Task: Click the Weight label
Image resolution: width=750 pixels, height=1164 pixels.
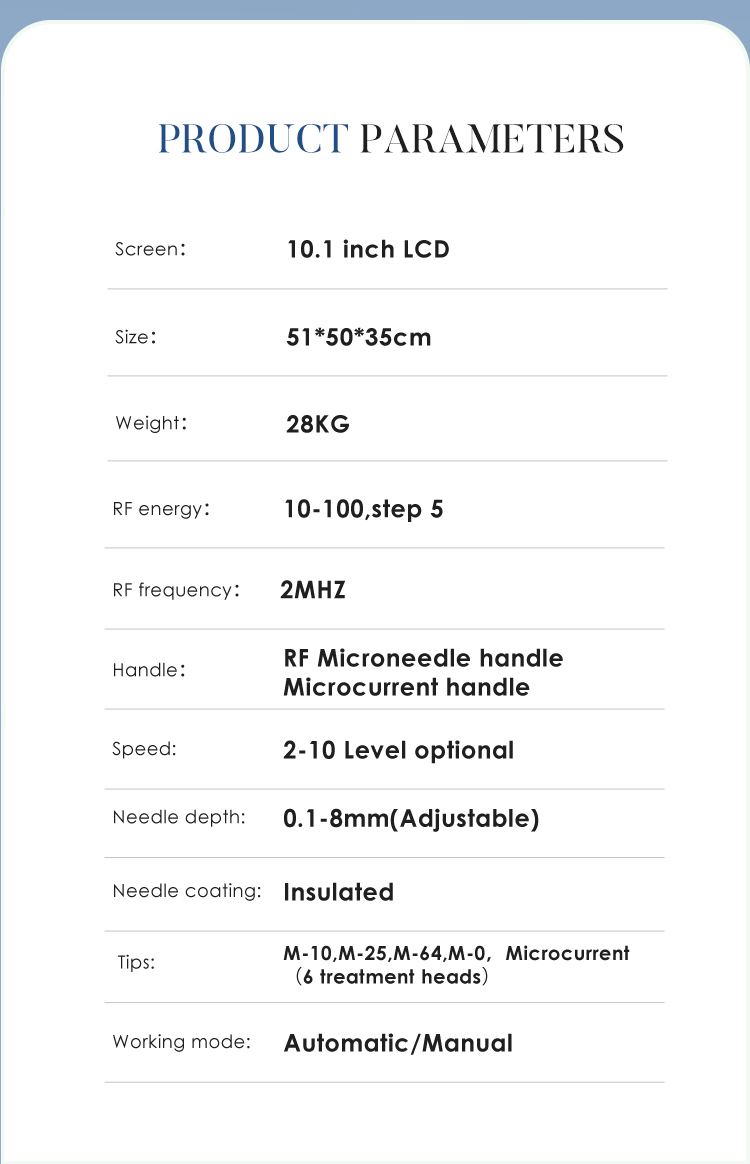Action: coord(150,423)
